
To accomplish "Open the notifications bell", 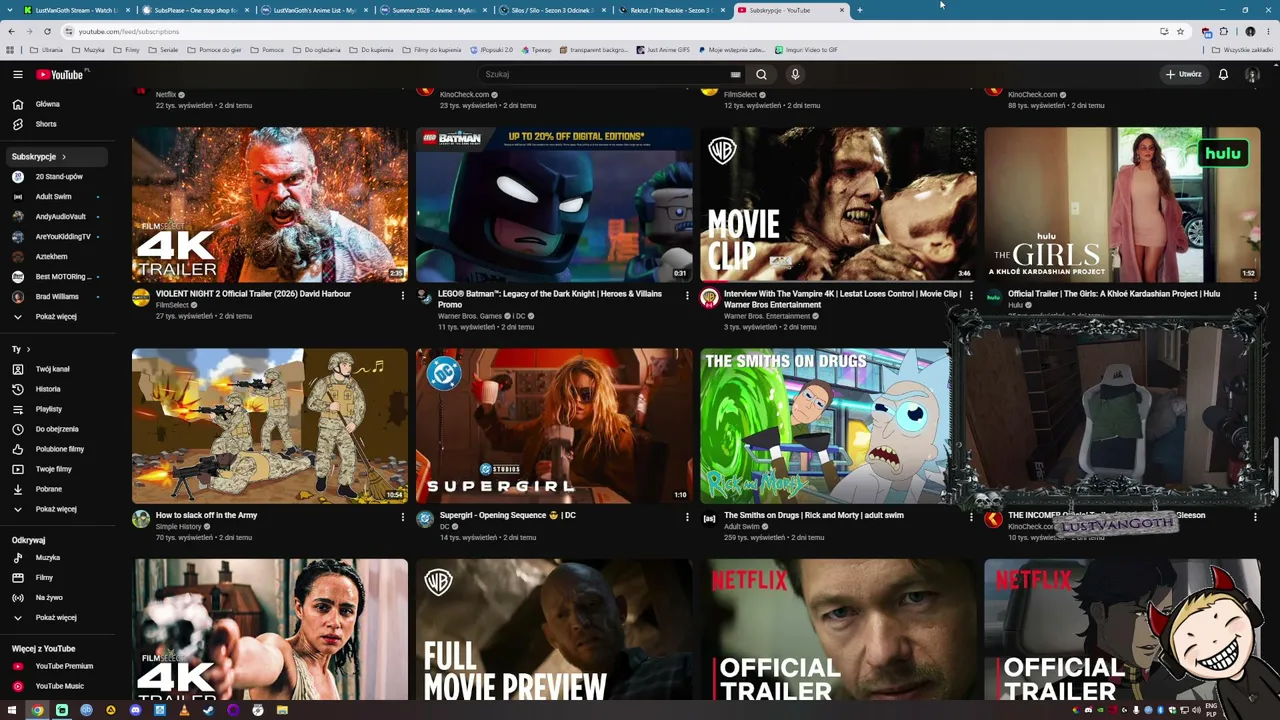I will 1223,74.
